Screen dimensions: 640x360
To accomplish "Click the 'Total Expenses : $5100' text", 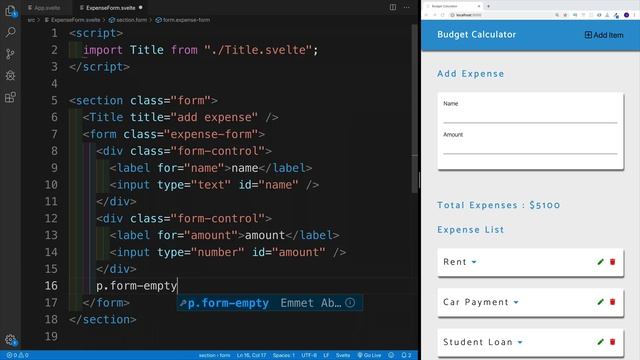I will (498, 205).
